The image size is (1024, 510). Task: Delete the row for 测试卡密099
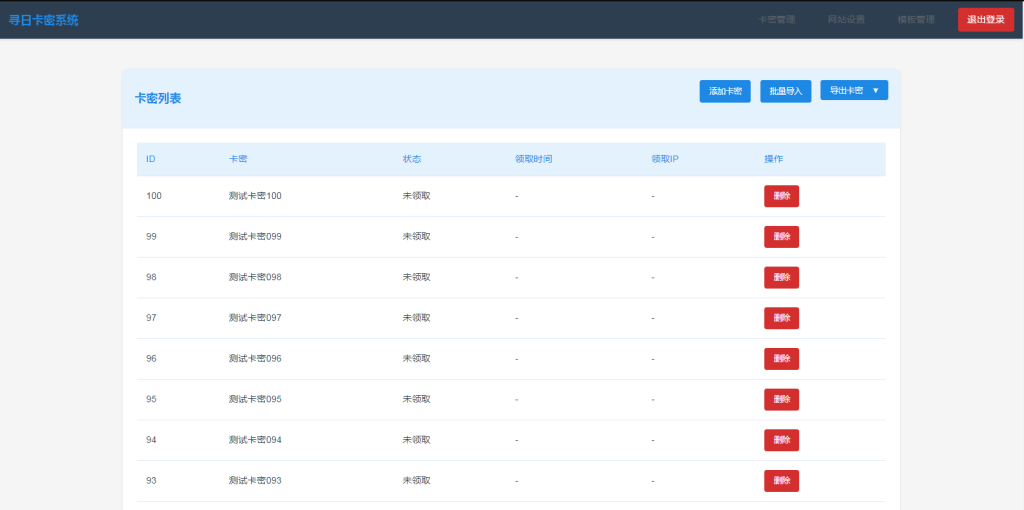coord(781,237)
